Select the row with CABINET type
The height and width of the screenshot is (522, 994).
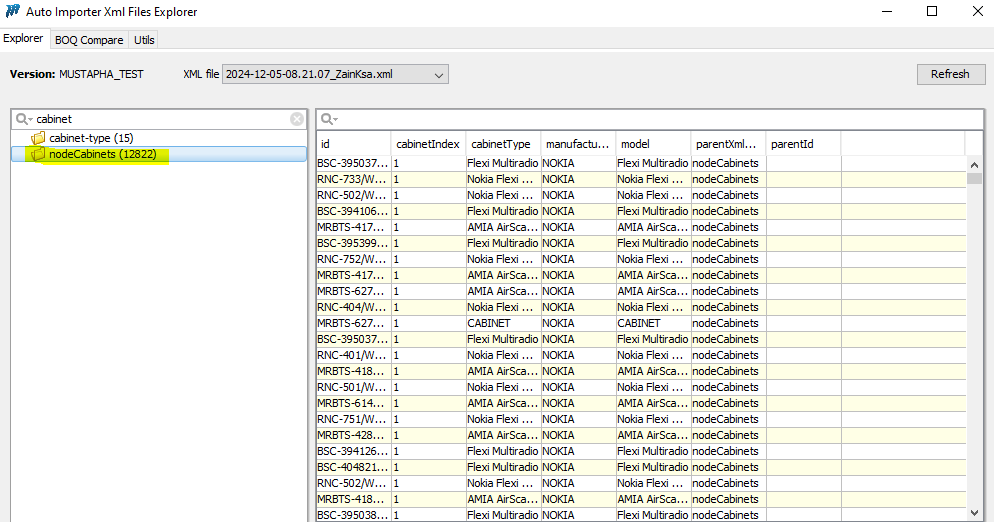tap(488, 323)
